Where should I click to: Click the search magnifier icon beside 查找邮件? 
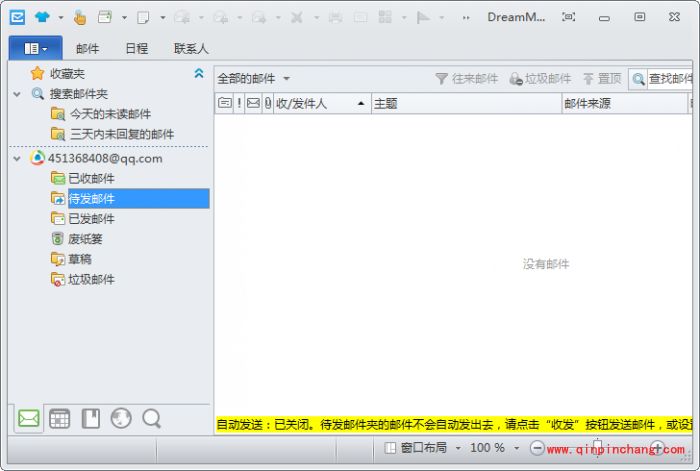(x=638, y=79)
